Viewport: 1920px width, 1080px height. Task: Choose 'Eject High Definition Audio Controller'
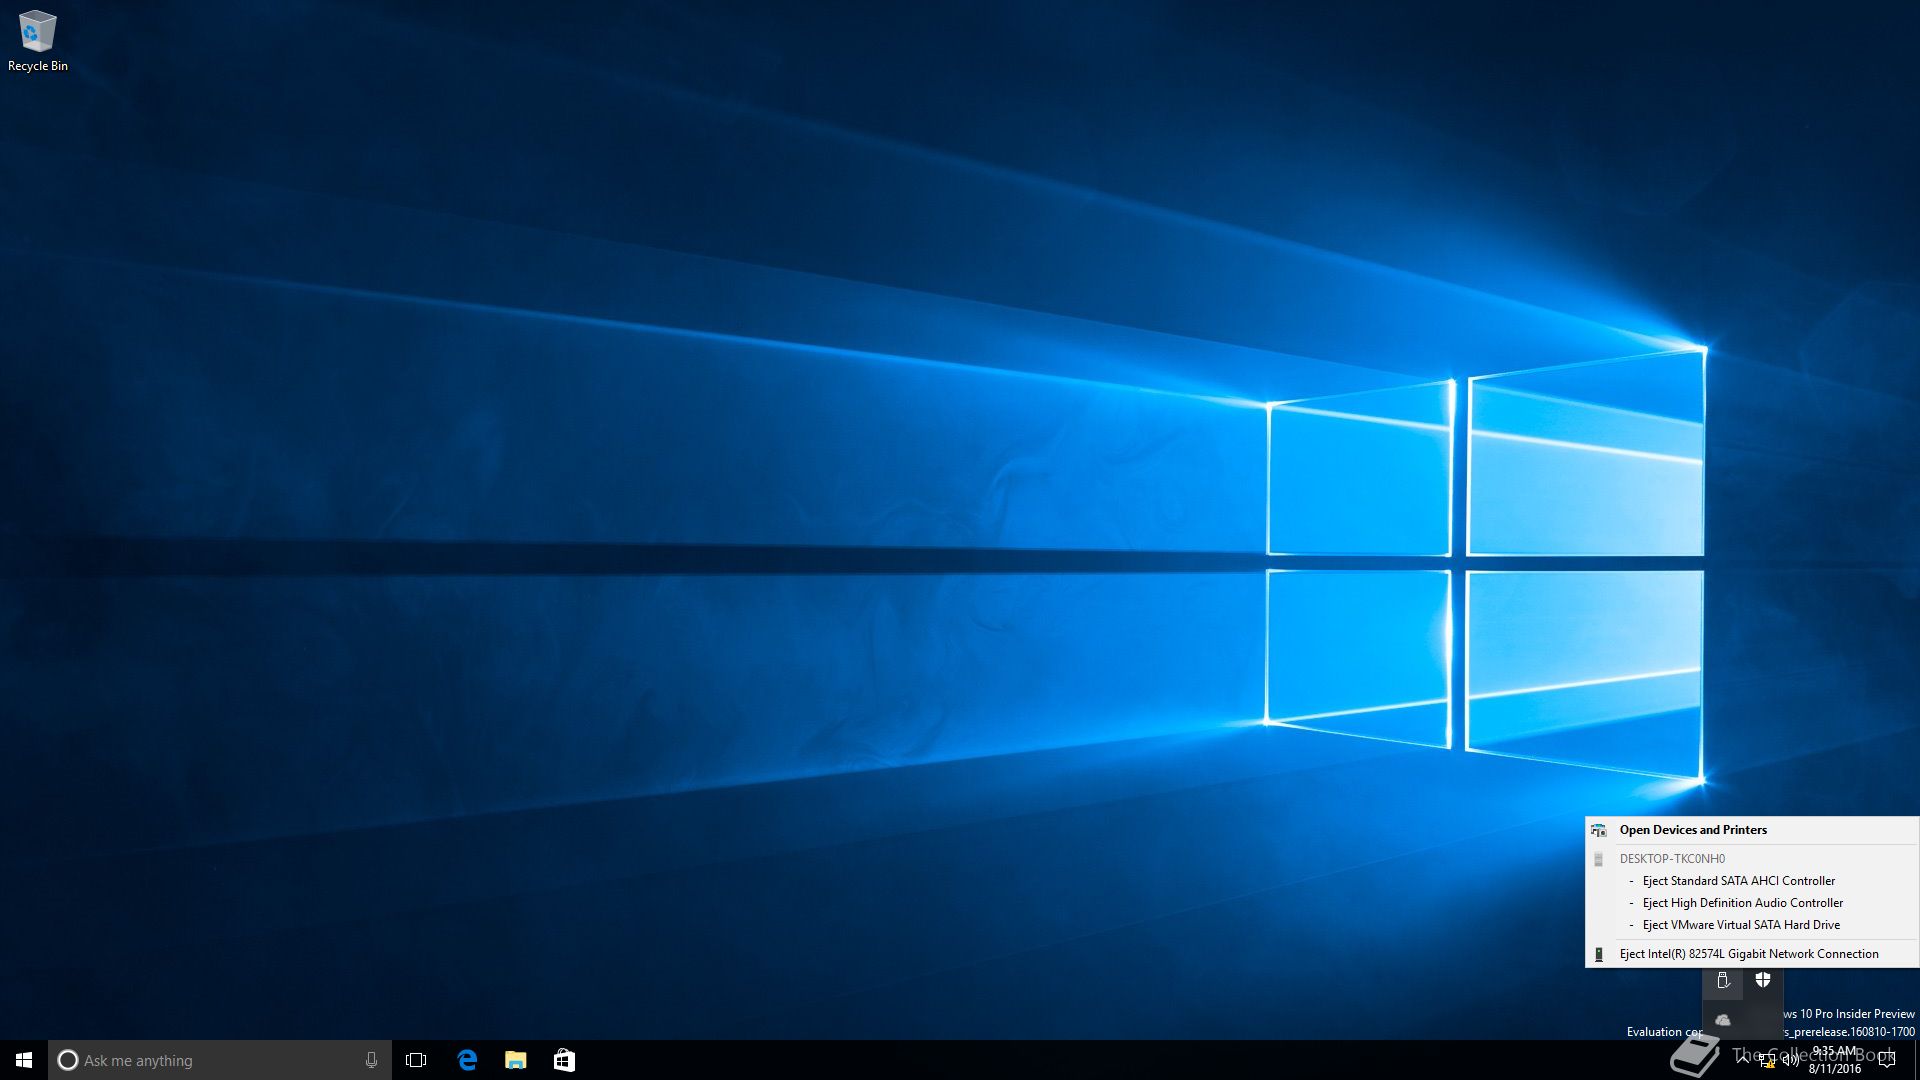pyautogui.click(x=1752, y=903)
